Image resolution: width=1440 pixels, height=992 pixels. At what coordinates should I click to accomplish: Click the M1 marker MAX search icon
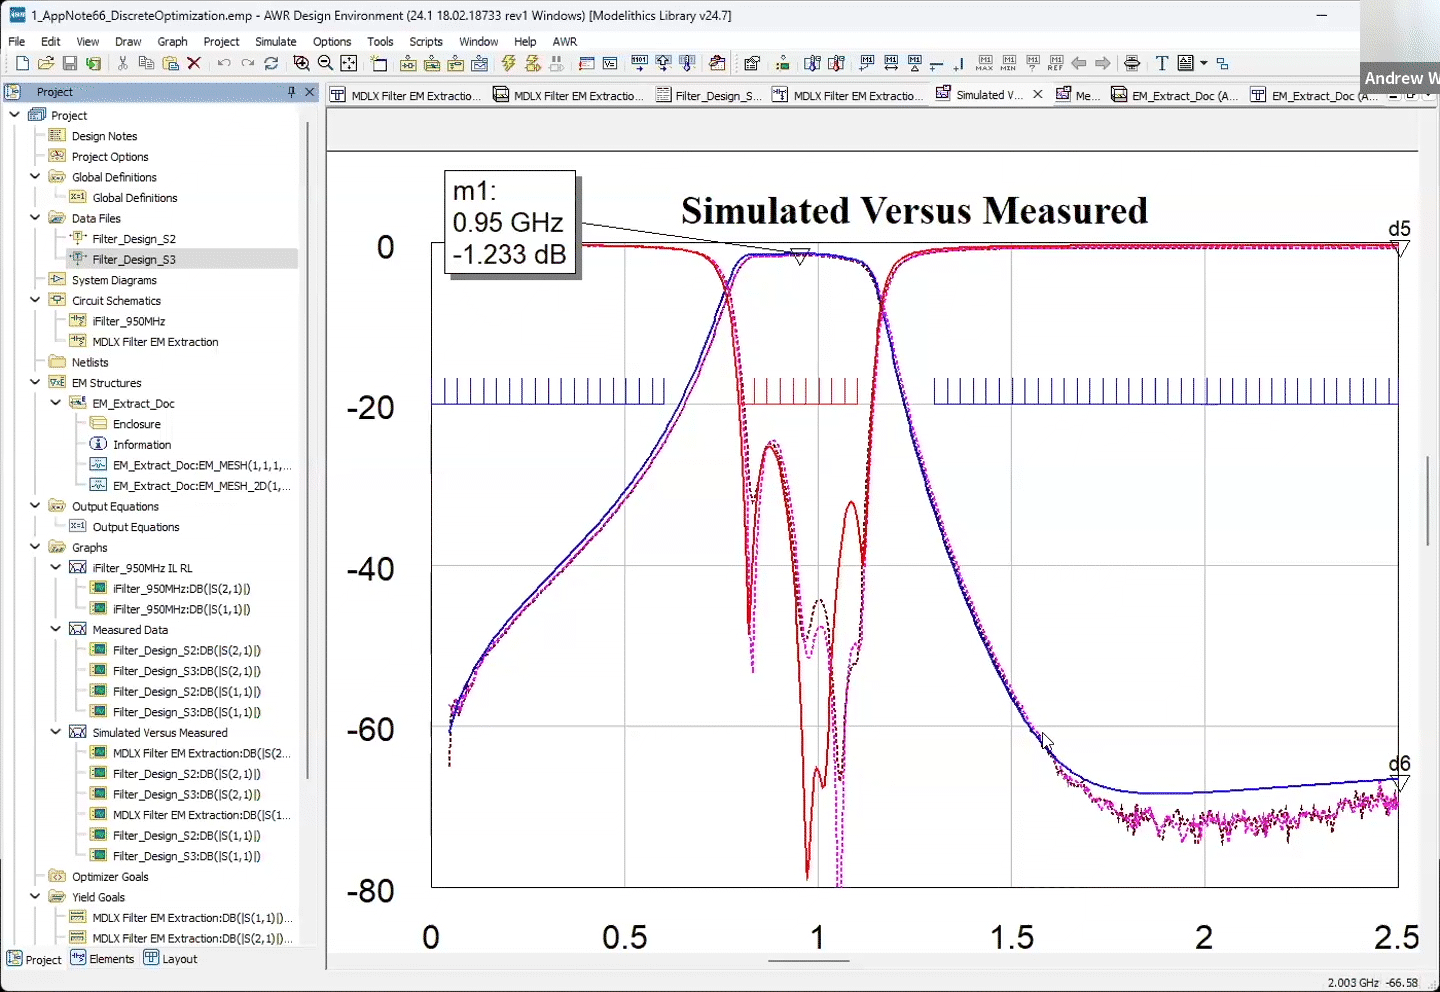pos(985,63)
